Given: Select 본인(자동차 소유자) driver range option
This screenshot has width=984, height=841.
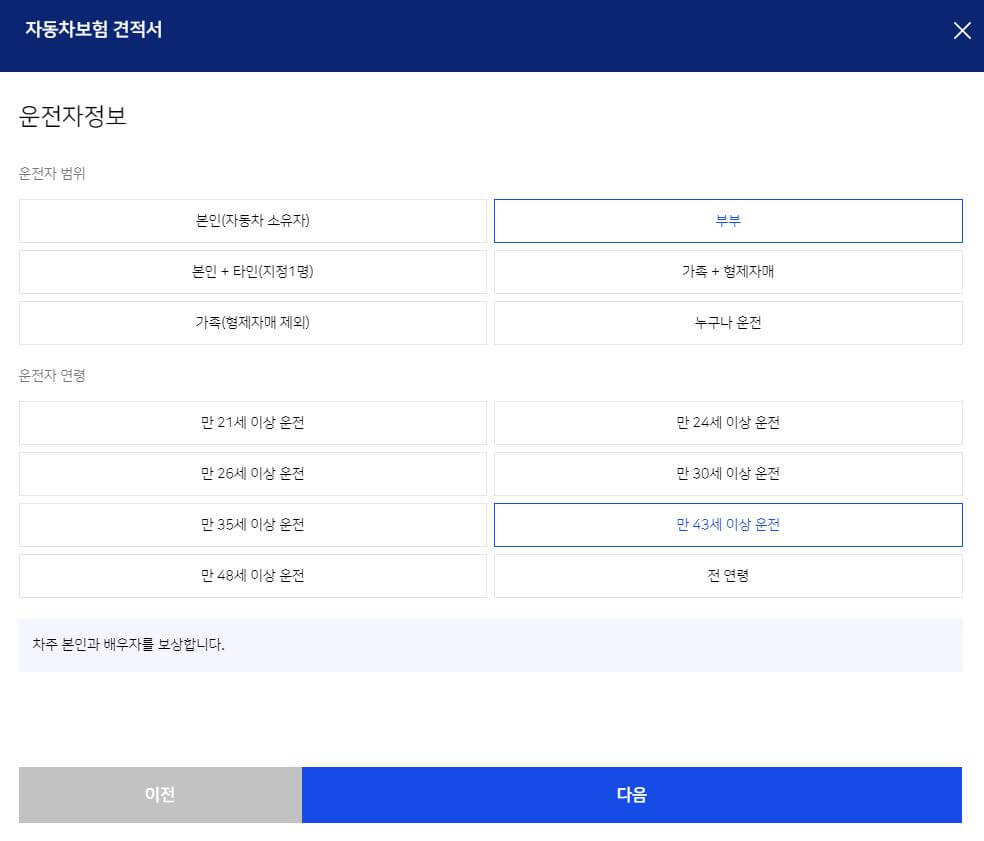Looking at the screenshot, I should [252, 221].
